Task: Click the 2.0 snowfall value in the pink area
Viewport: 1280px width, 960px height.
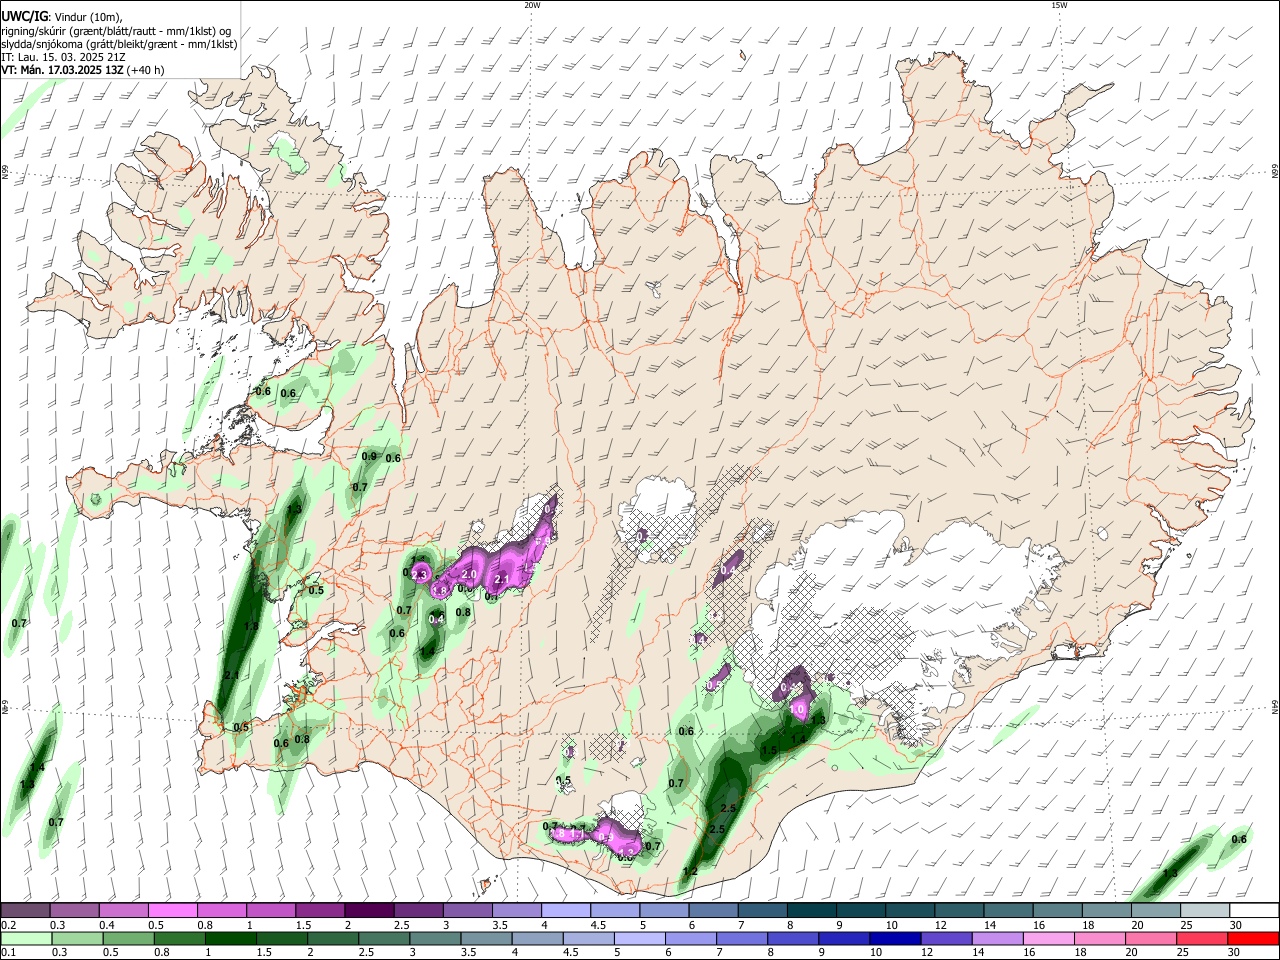Action: pyautogui.click(x=468, y=574)
